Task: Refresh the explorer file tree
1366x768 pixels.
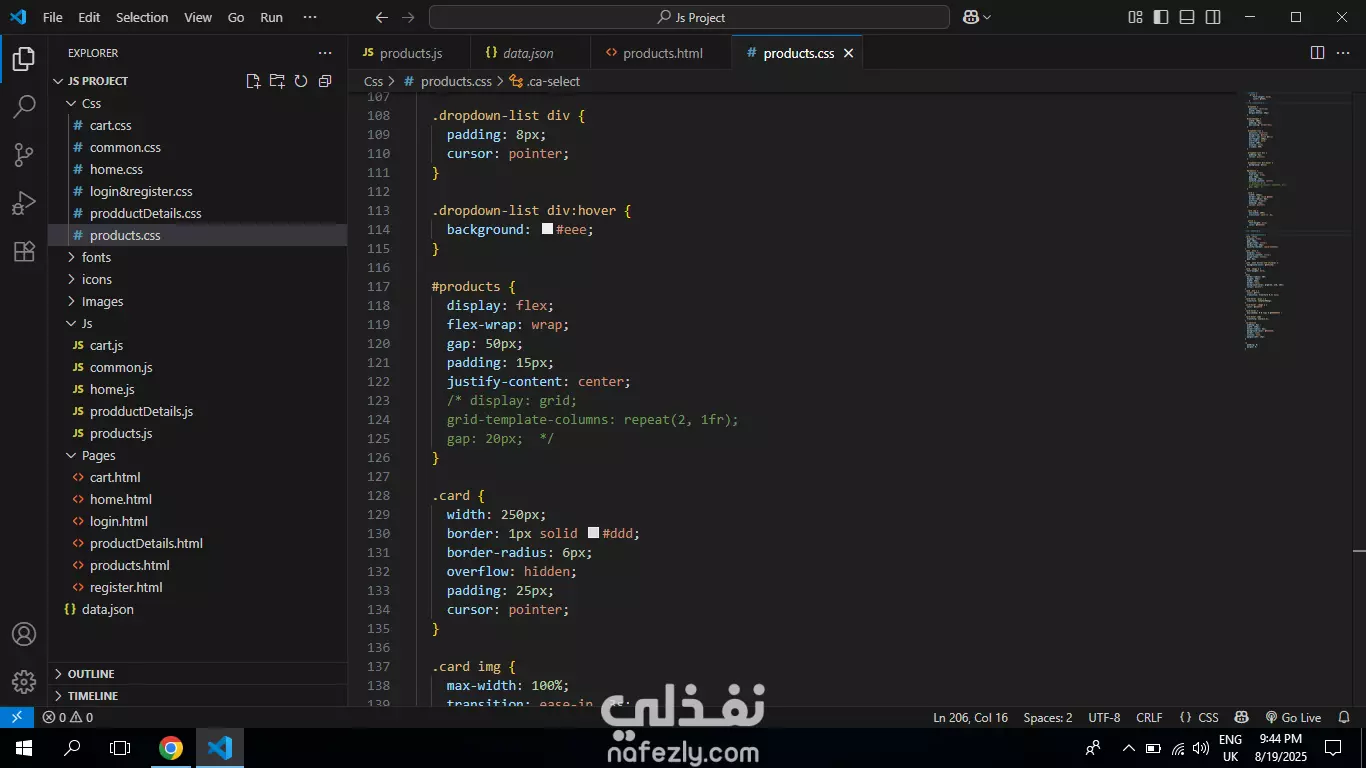Action: (301, 81)
